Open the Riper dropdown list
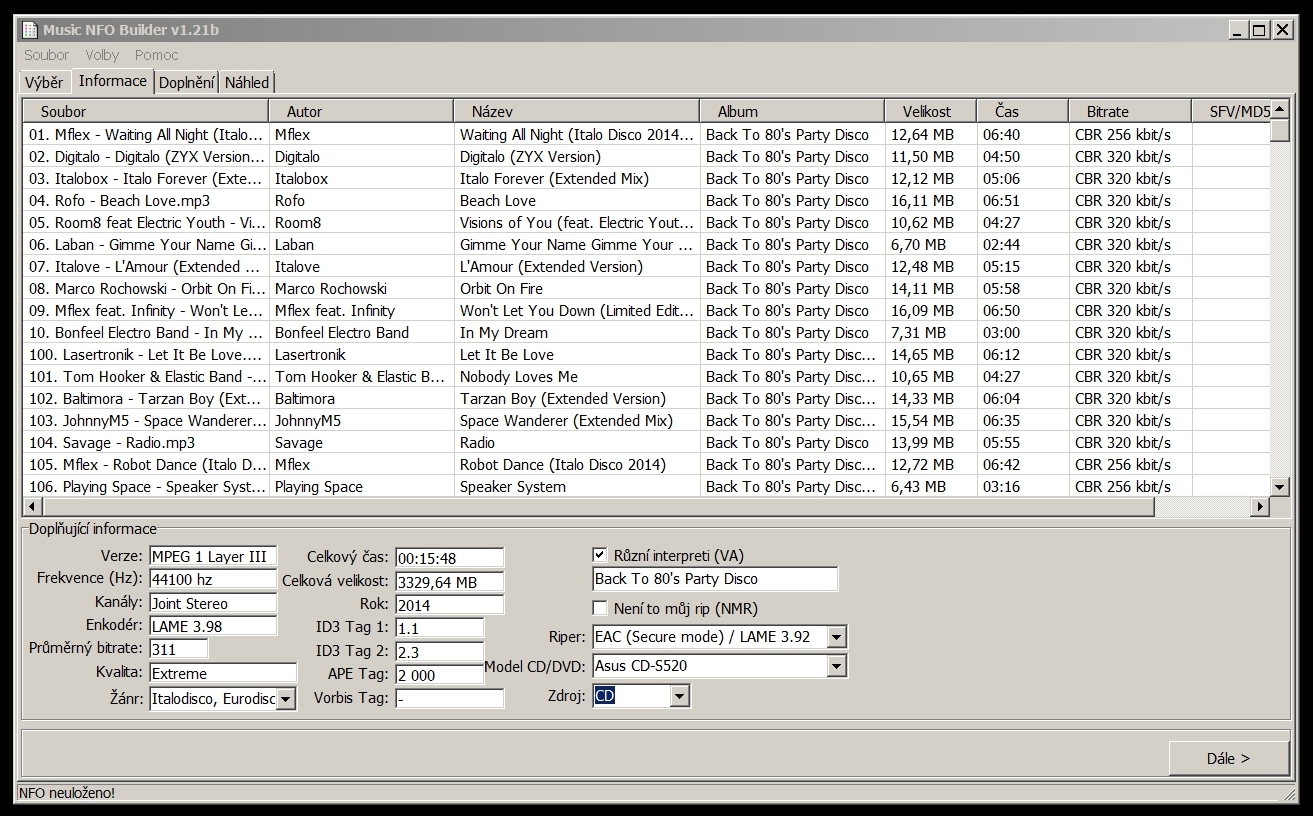Image resolution: width=1313 pixels, height=816 pixels. [x=837, y=636]
